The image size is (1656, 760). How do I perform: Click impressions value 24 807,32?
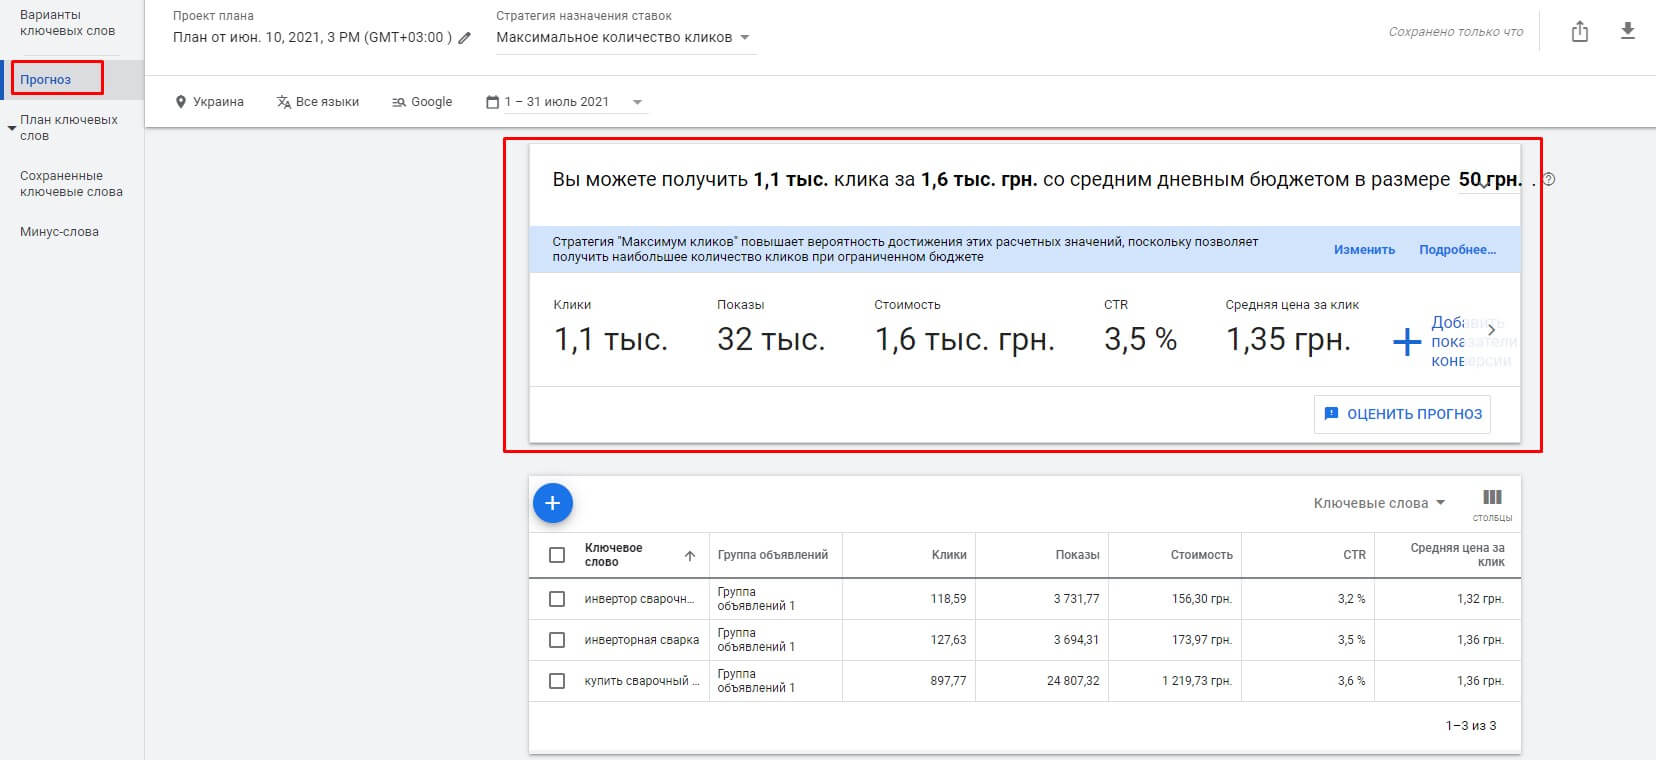click(x=1073, y=681)
